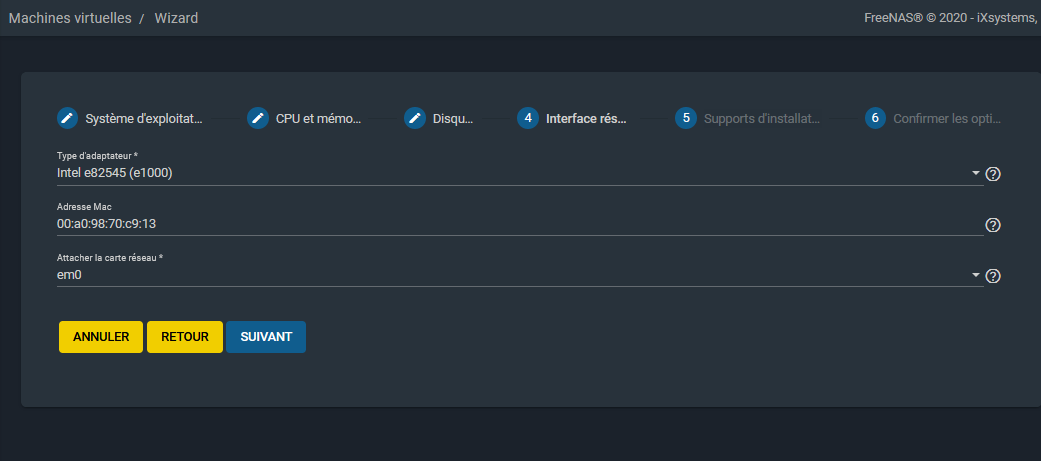Show help for Adresse Mac field
The width and height of the screenshot is (1041, 461).
tap(993, 225)
